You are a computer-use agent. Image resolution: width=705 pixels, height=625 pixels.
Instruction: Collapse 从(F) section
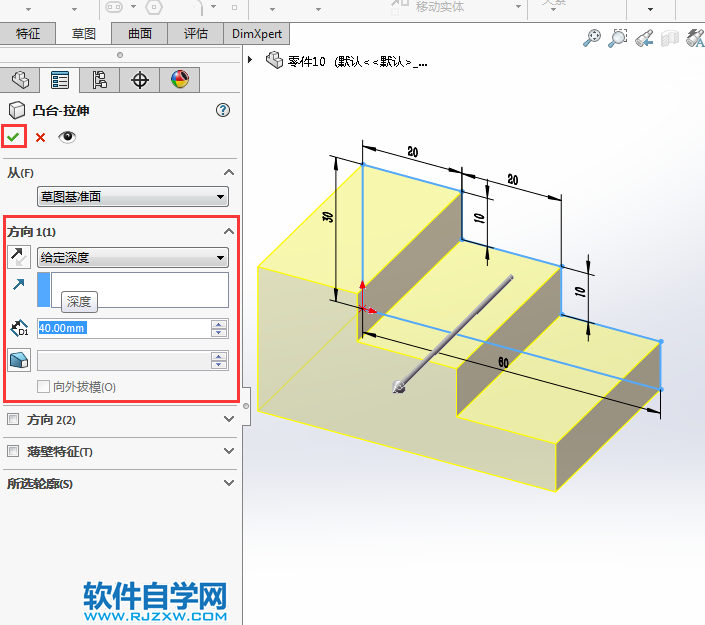pyautogui.click(x=229, y=173)
